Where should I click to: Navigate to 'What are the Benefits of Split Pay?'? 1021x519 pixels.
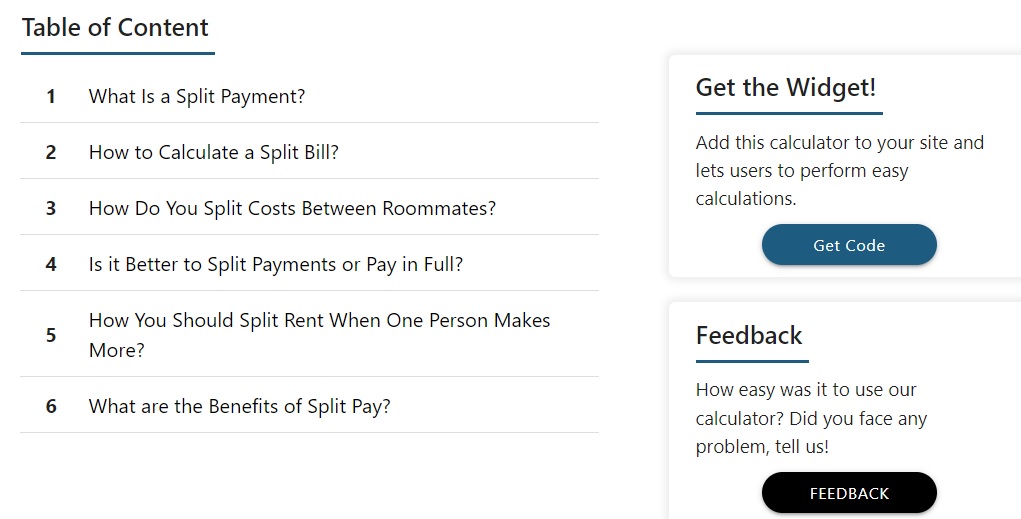click(240, 406)
